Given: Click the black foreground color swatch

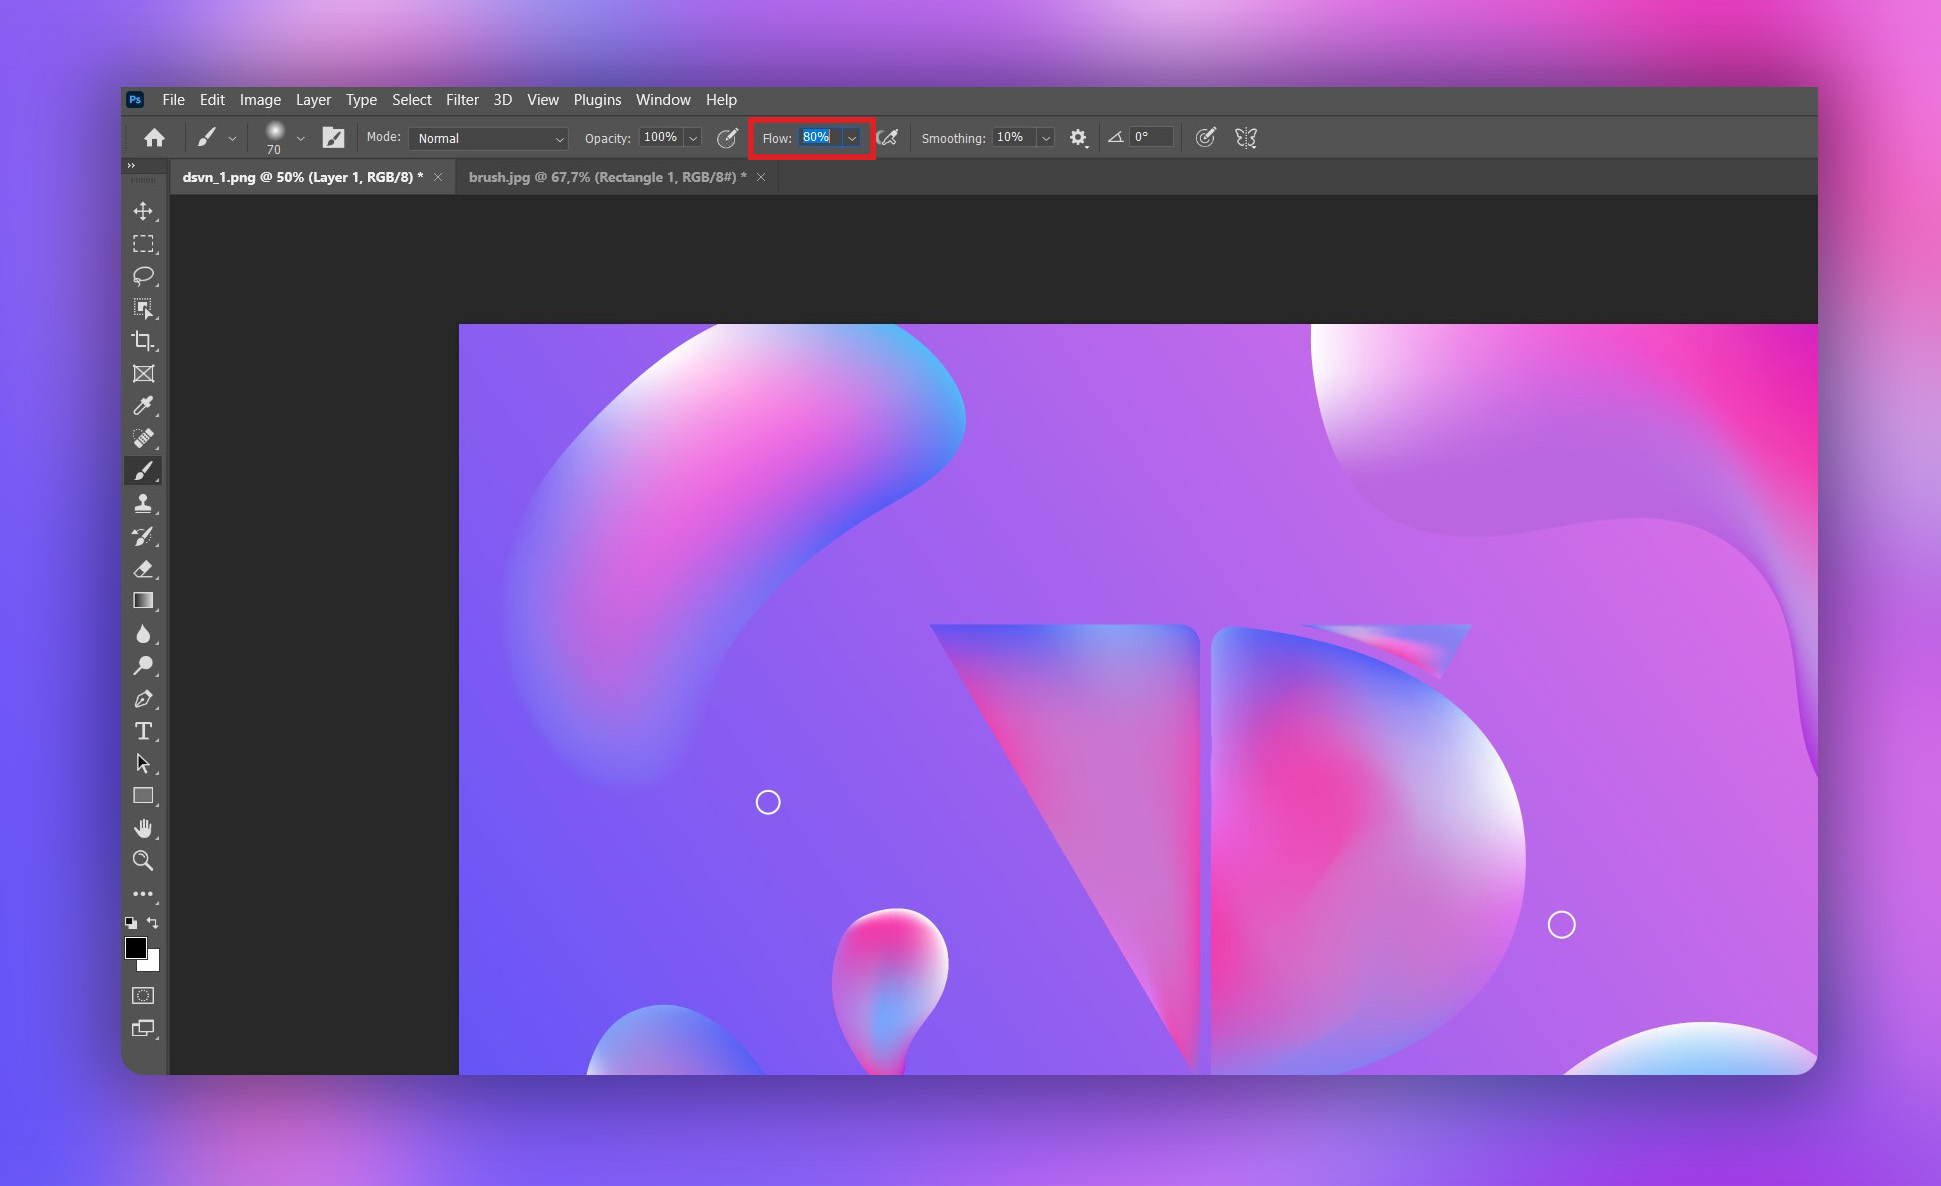Looking at the screenshot, I should [x=135, y=947].
